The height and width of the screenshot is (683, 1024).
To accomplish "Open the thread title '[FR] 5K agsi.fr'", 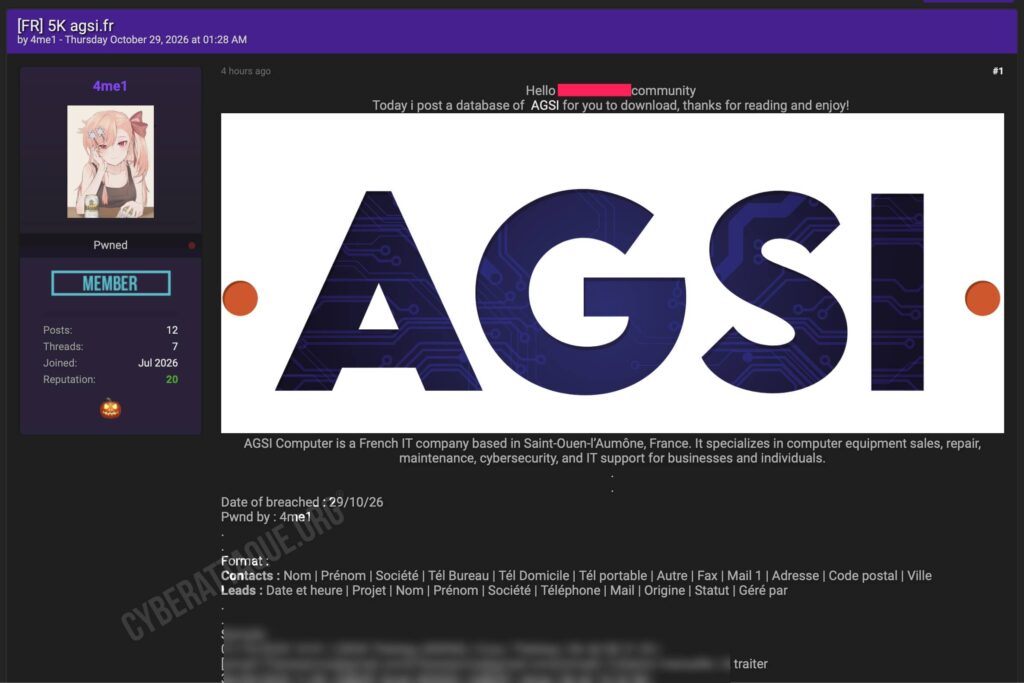I will (x=65, y=25).
